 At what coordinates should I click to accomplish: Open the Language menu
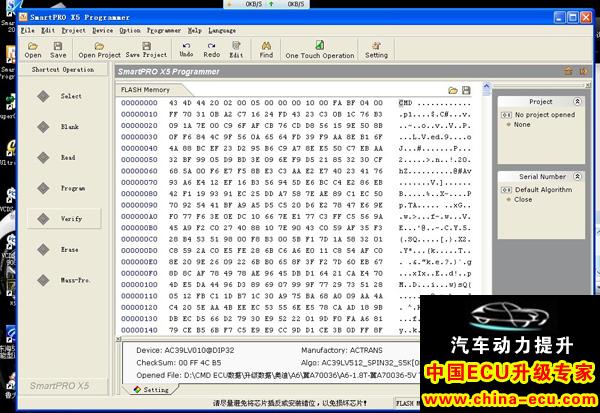(x=222, y=30)
